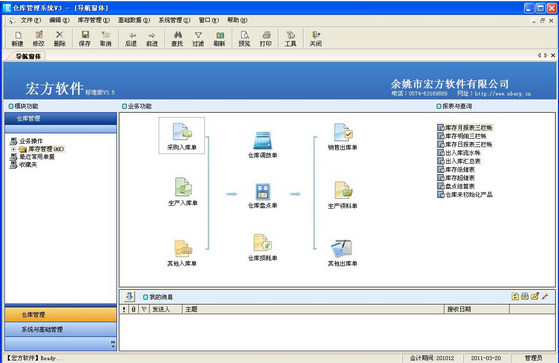The image size is (559, 363).
Task: Select the 最近常用单据 tree item
Action: point(32,157)
